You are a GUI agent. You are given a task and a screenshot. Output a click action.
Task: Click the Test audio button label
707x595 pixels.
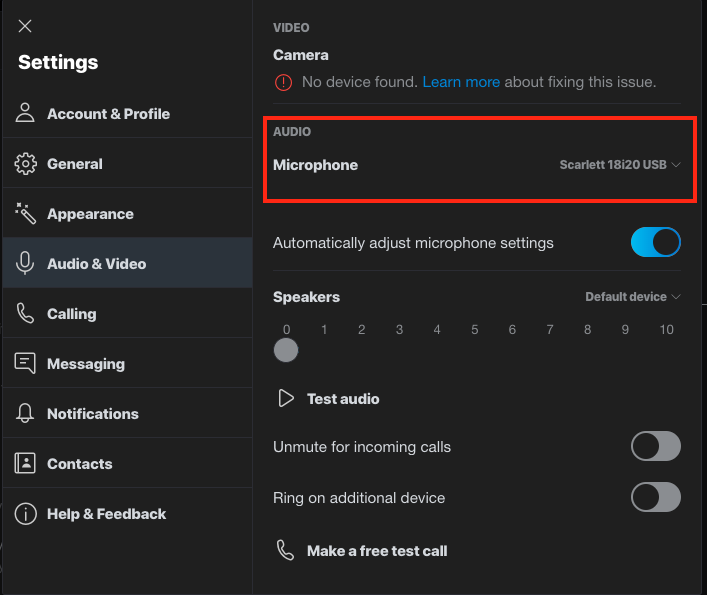[x=343, y=399]
